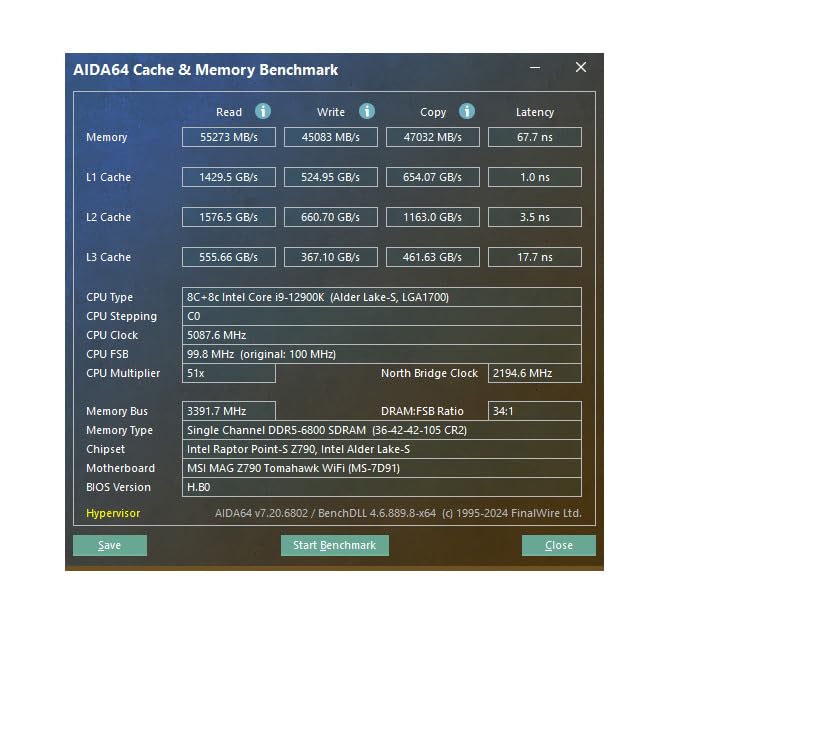The height and width of the screenshot is (751, 833).
Task: Select the North Bridge Clock value field
Action: point(534,373)
